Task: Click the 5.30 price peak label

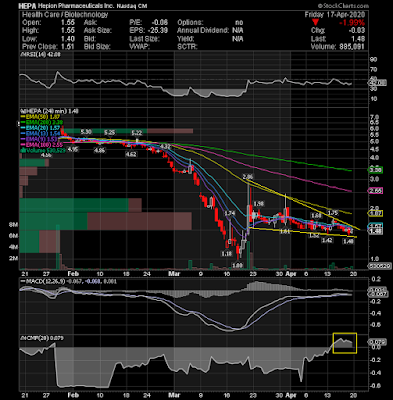Action: point(86,132)
